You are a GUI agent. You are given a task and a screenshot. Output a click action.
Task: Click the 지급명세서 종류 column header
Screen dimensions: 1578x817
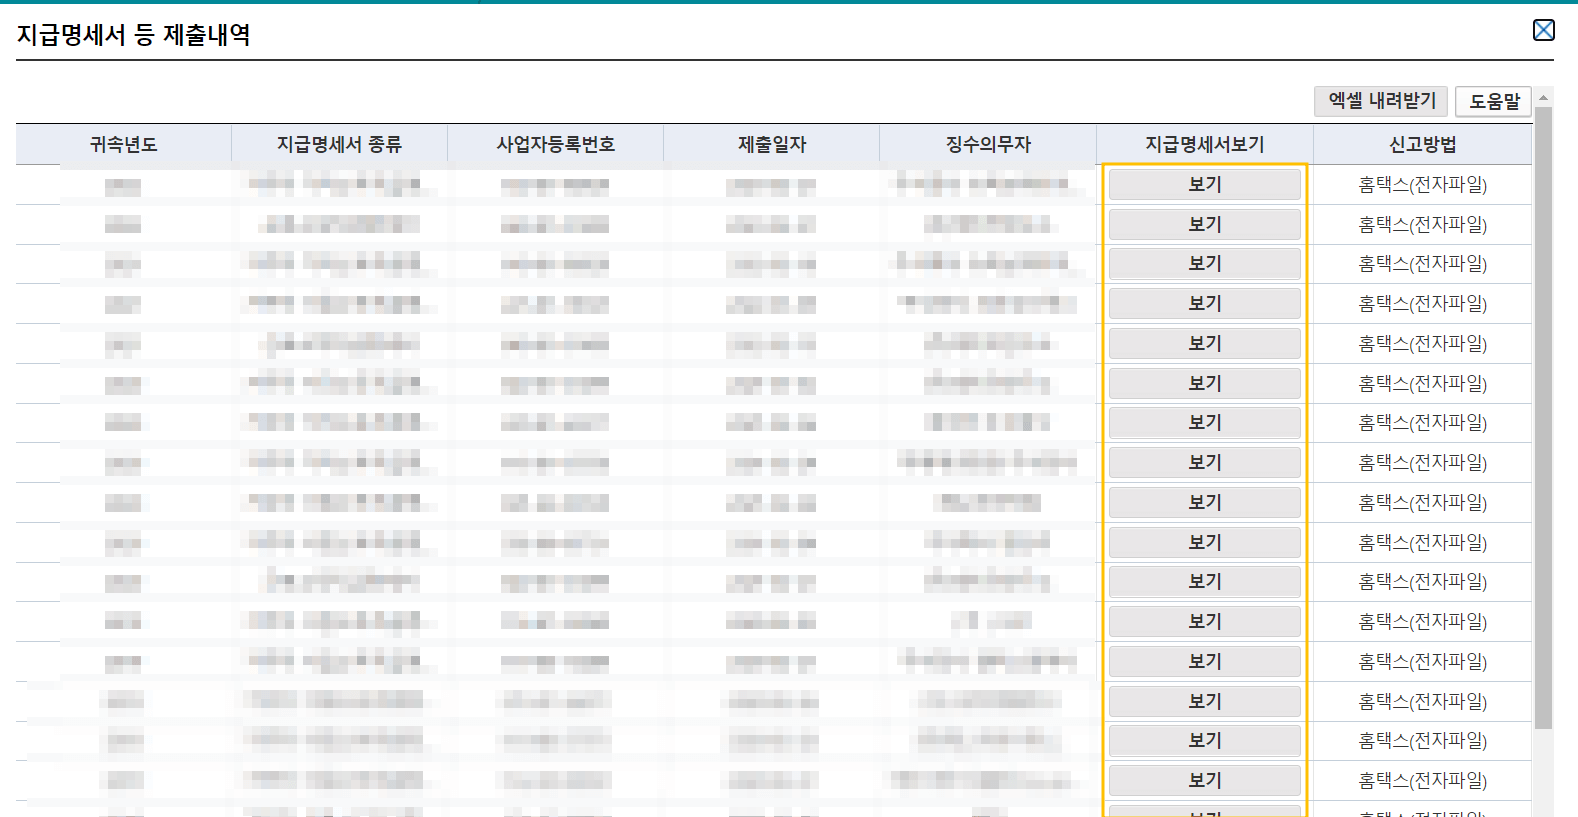pyautogui.click(x=339, y=145)
